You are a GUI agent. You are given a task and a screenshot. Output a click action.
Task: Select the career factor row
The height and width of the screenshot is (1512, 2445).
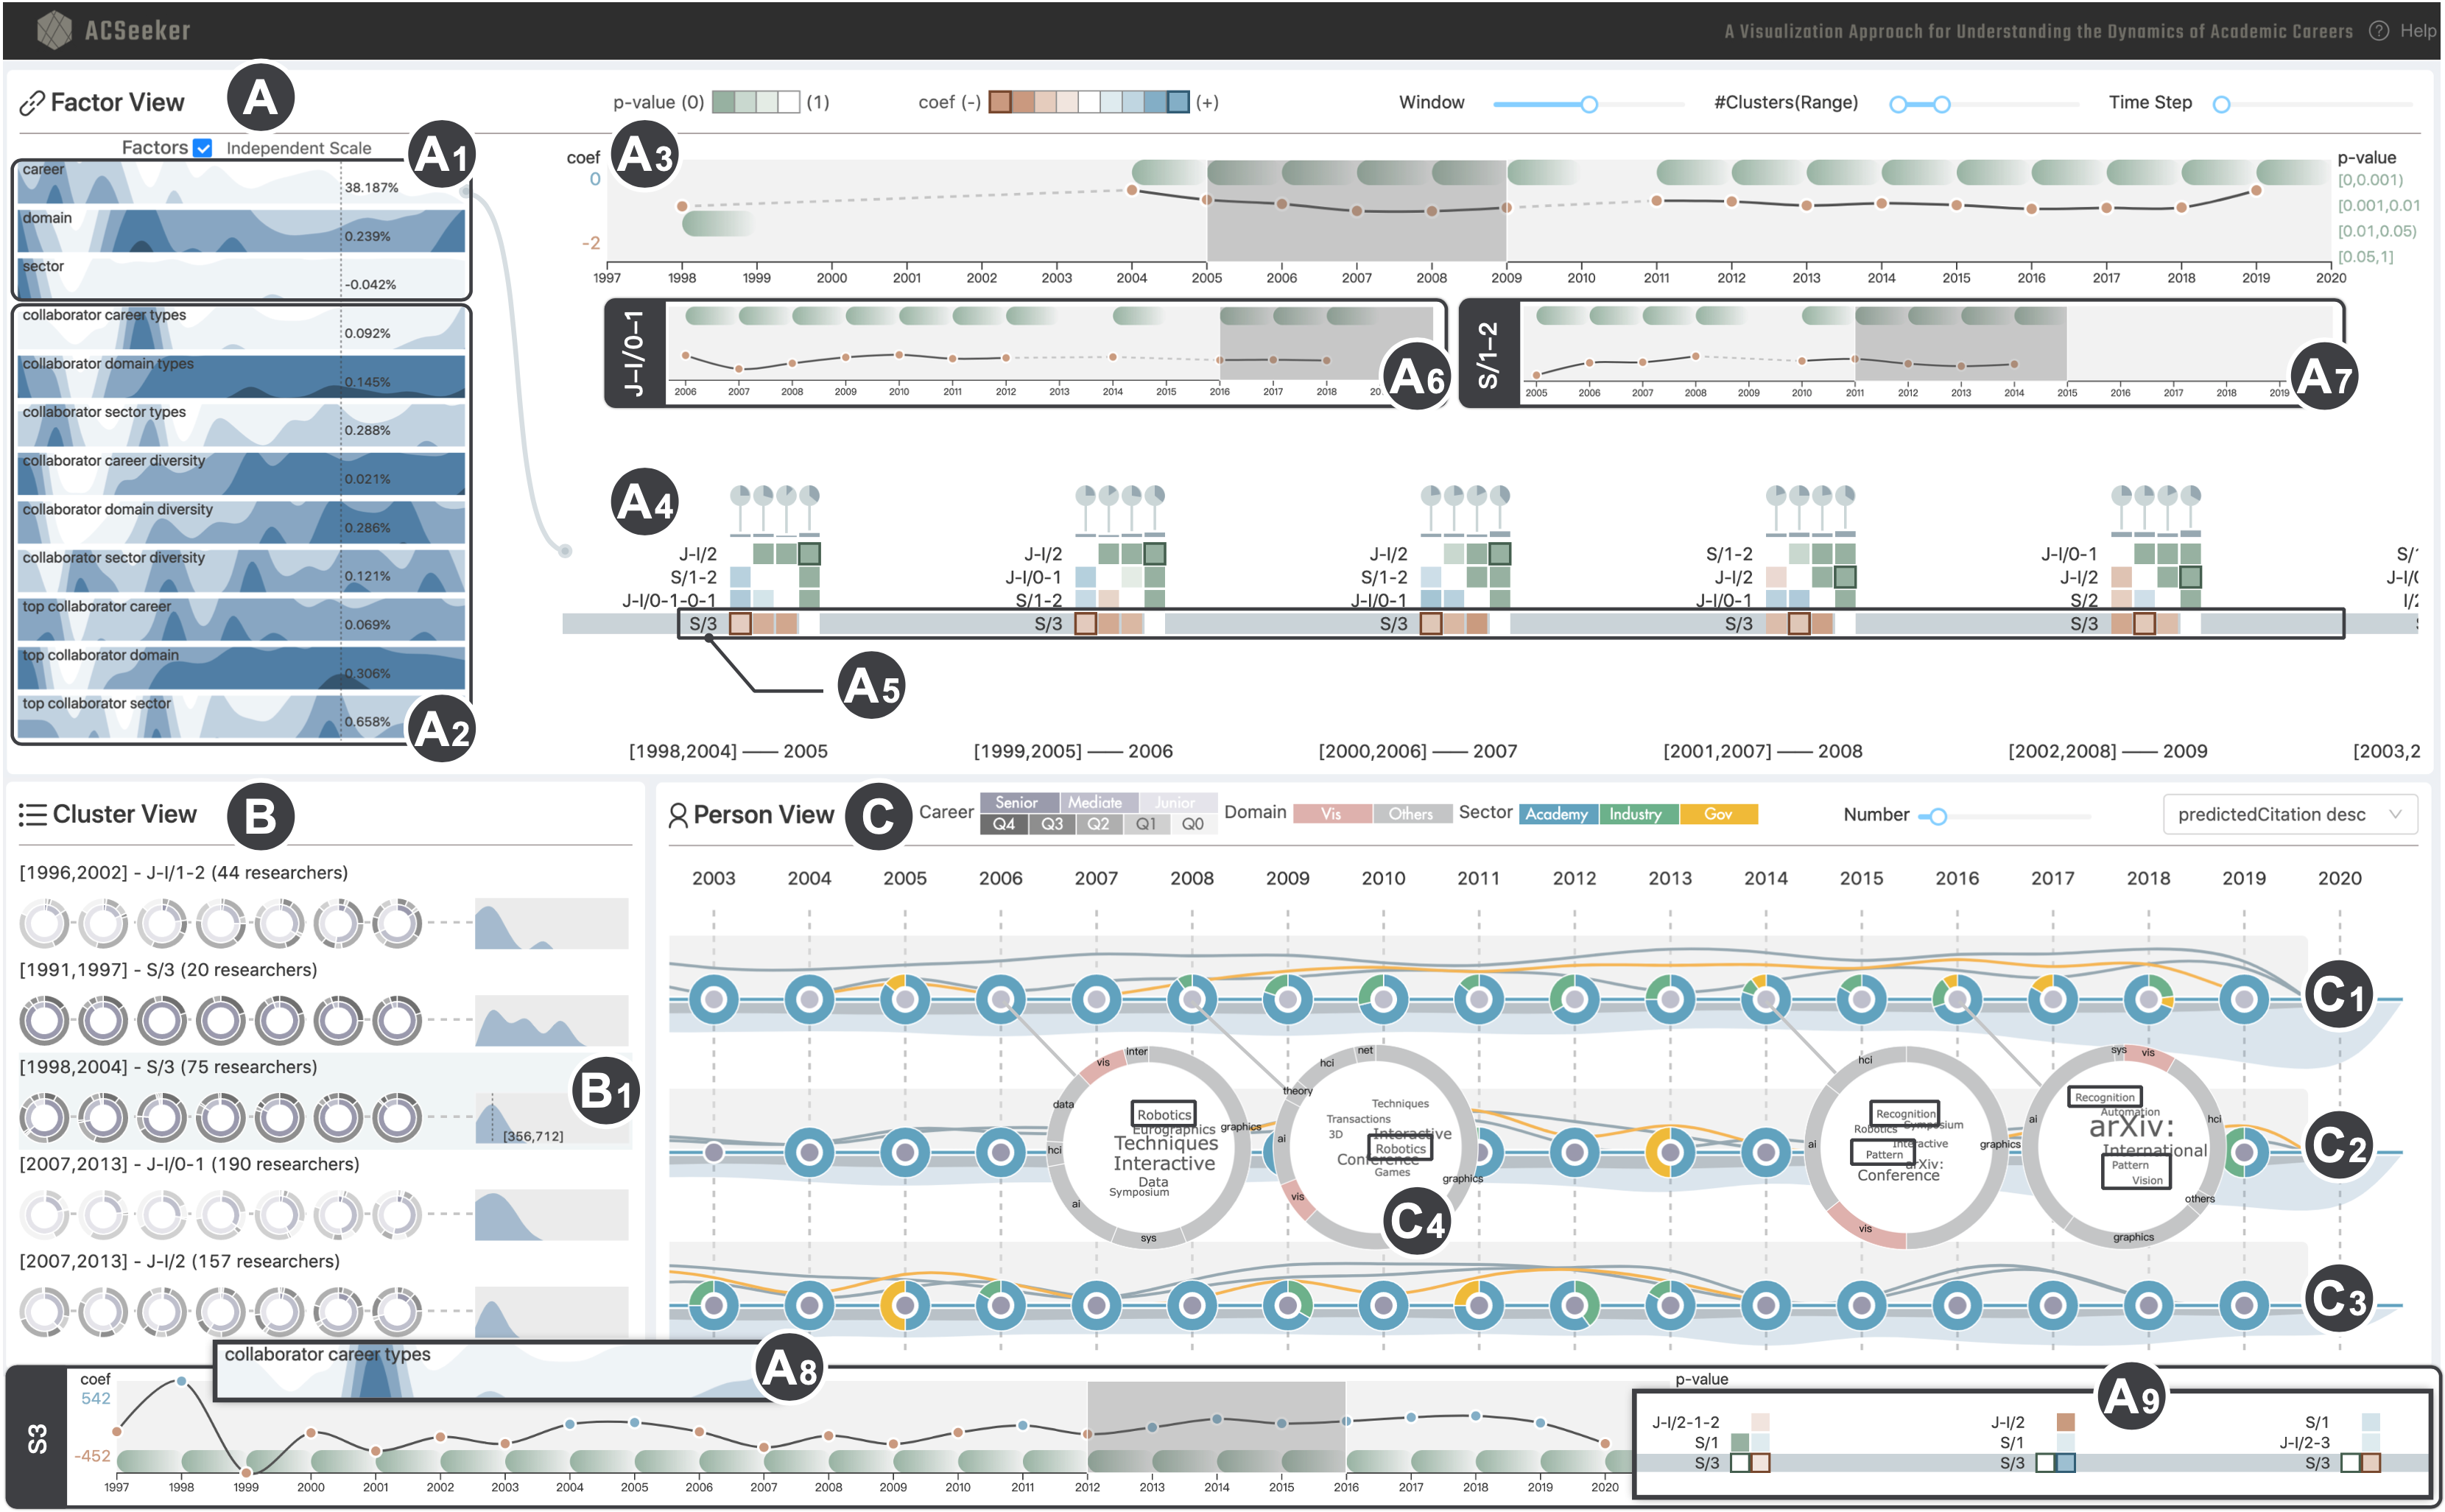(x=241, y=182)
